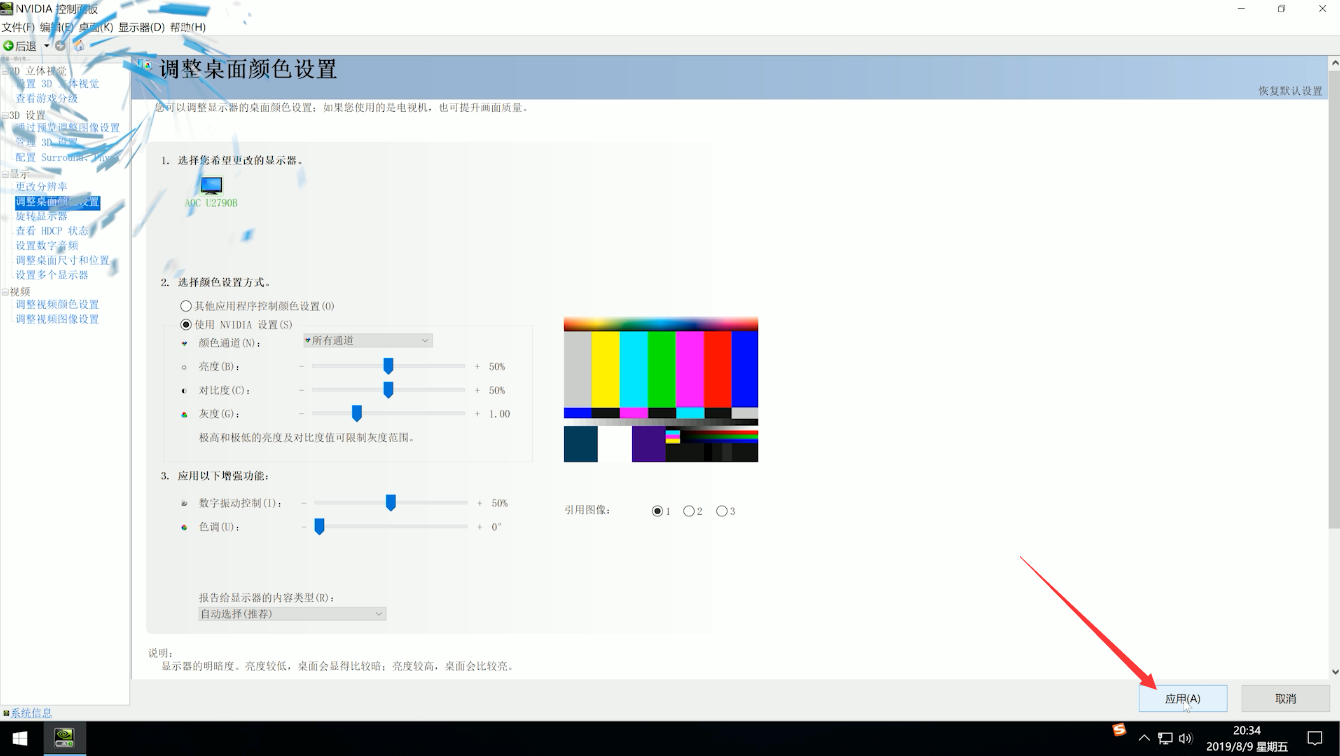
Task: Open the 编辑(E) menu
Action: click(56, 27)
